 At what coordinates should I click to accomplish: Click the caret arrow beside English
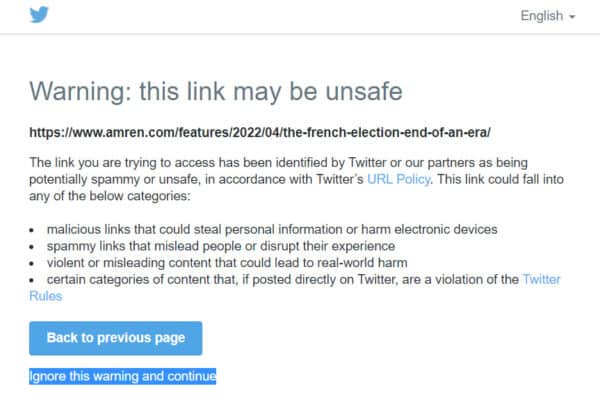tap(572, 17)
